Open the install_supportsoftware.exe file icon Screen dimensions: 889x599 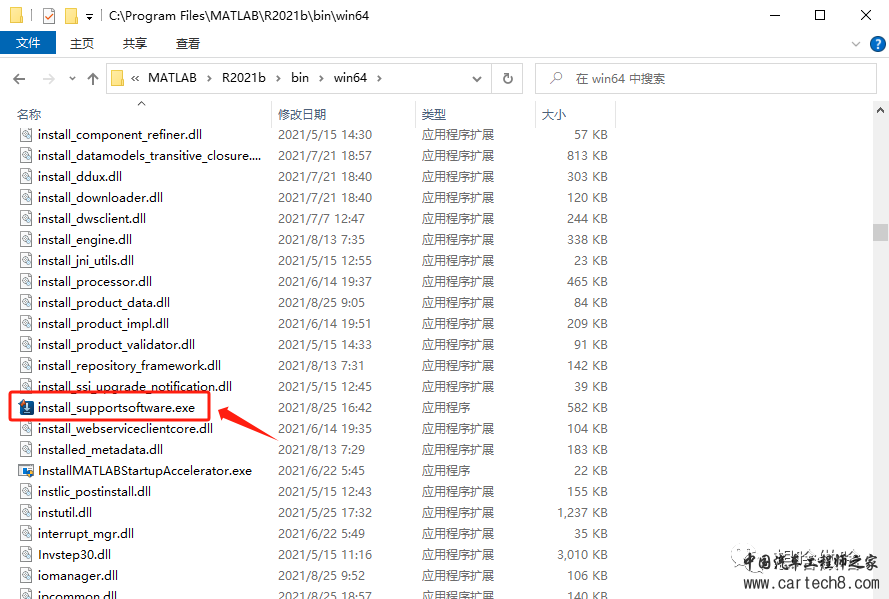[x=26, y=407]
